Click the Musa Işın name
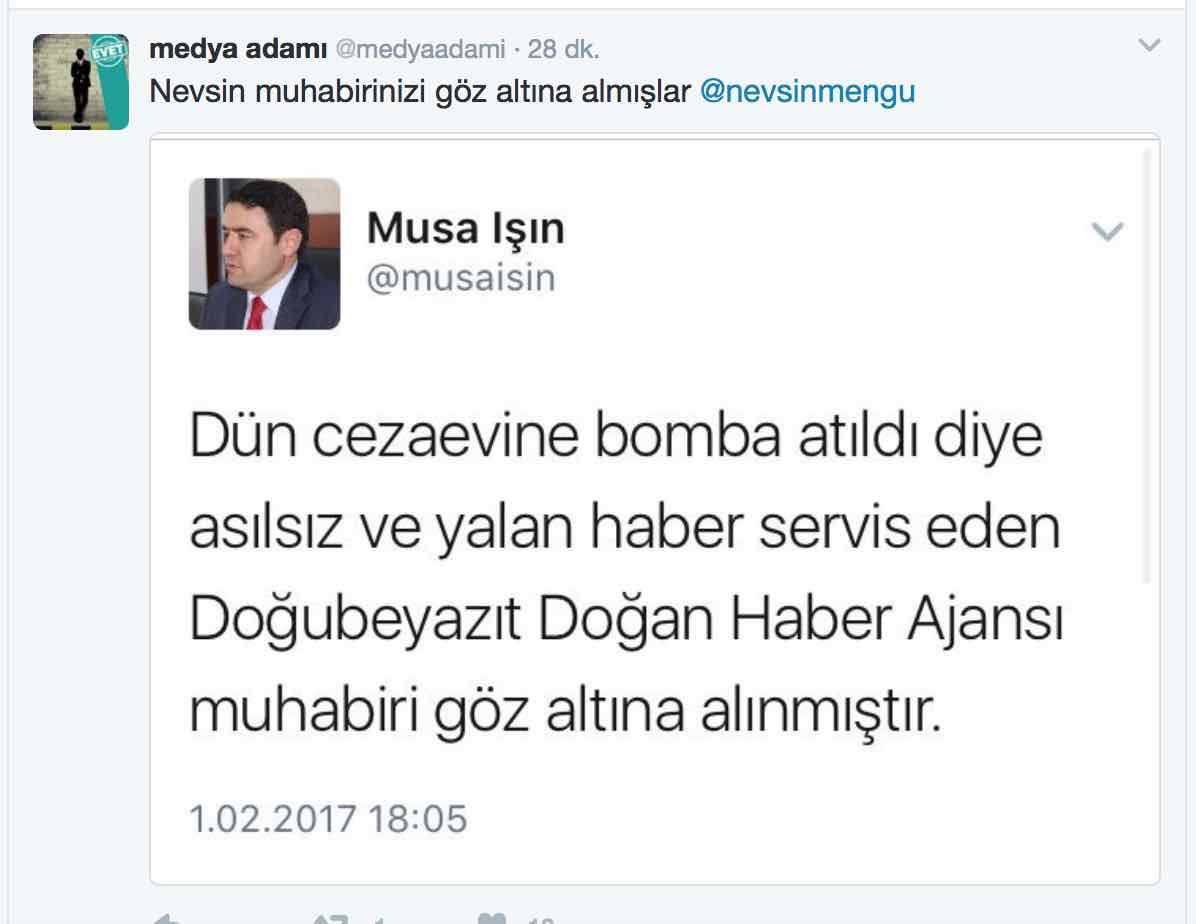Image resolution: width=1196 pixels, height=924 pixels. [465, 228]
